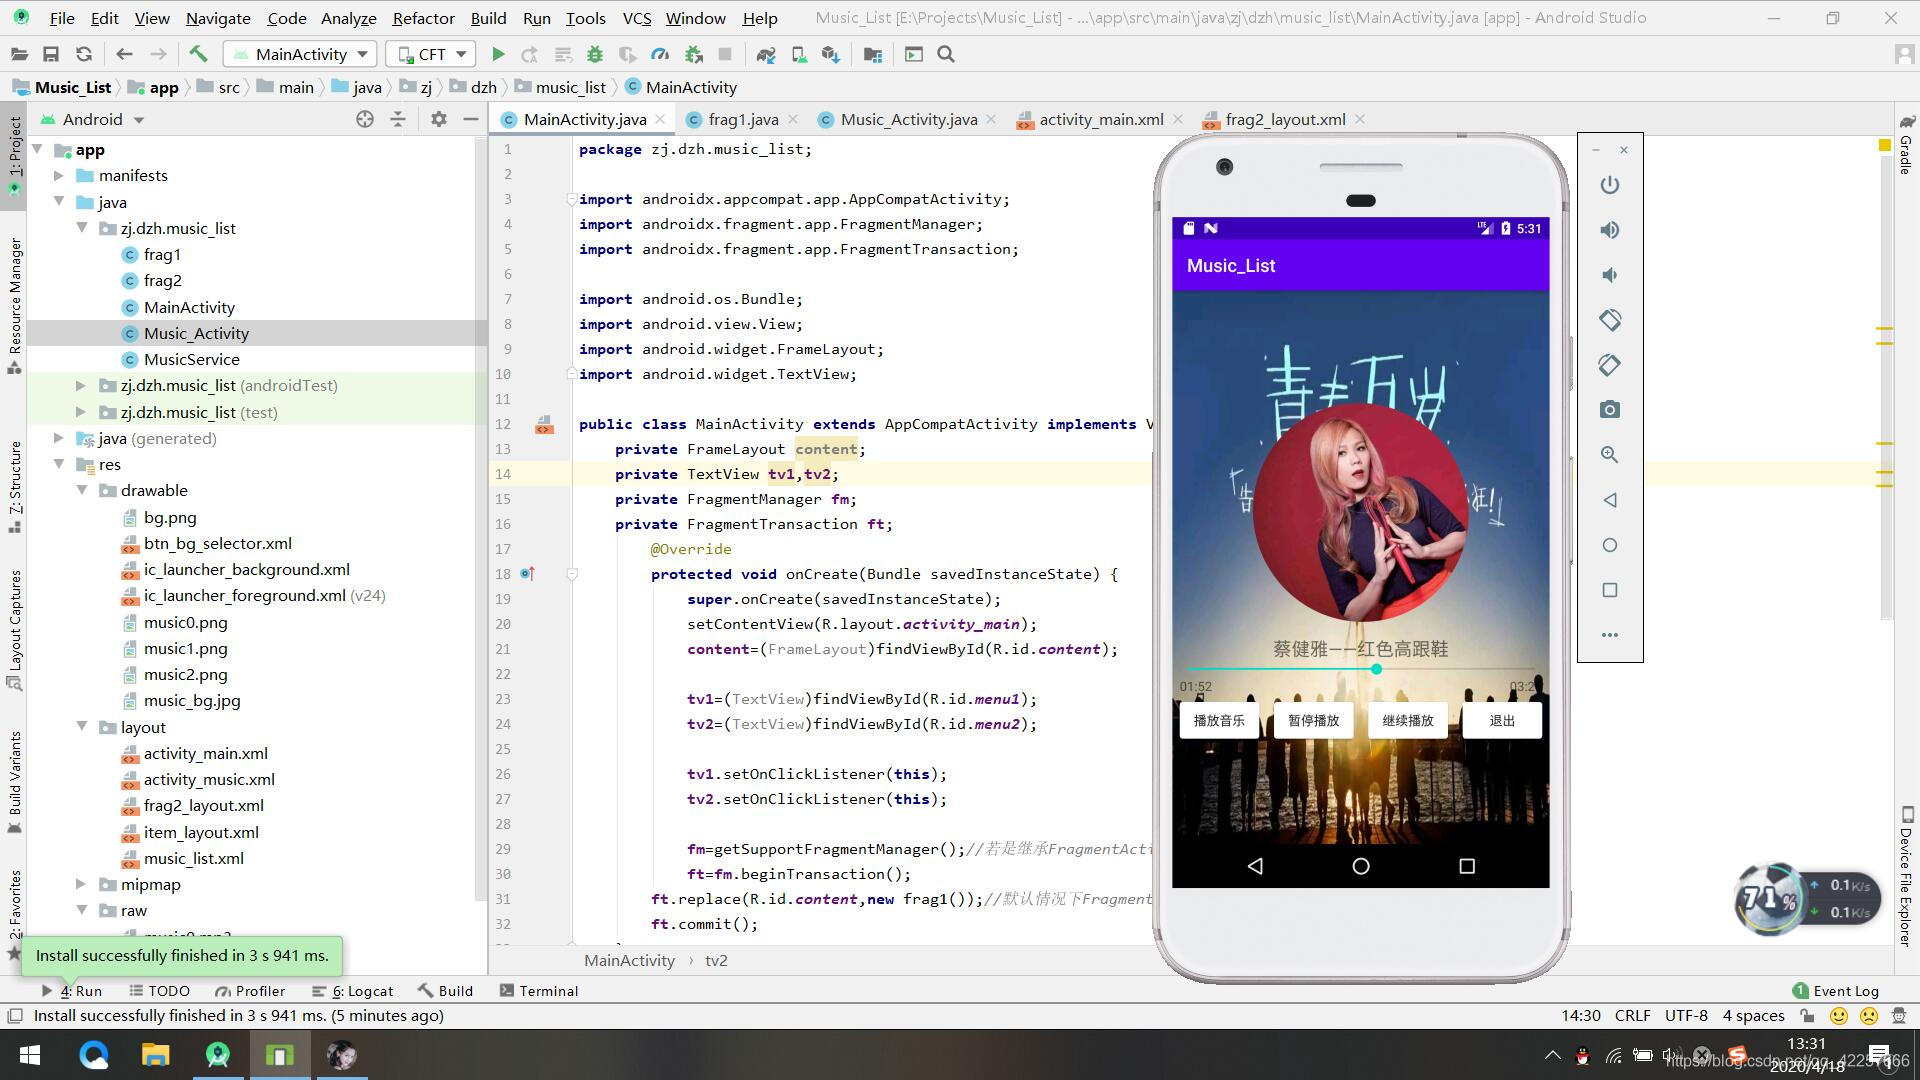Click 暂停播放 button in emulator preview
This screenshot has width=1920, height=1080.
pyautogui.click(x=1313, y=720)
